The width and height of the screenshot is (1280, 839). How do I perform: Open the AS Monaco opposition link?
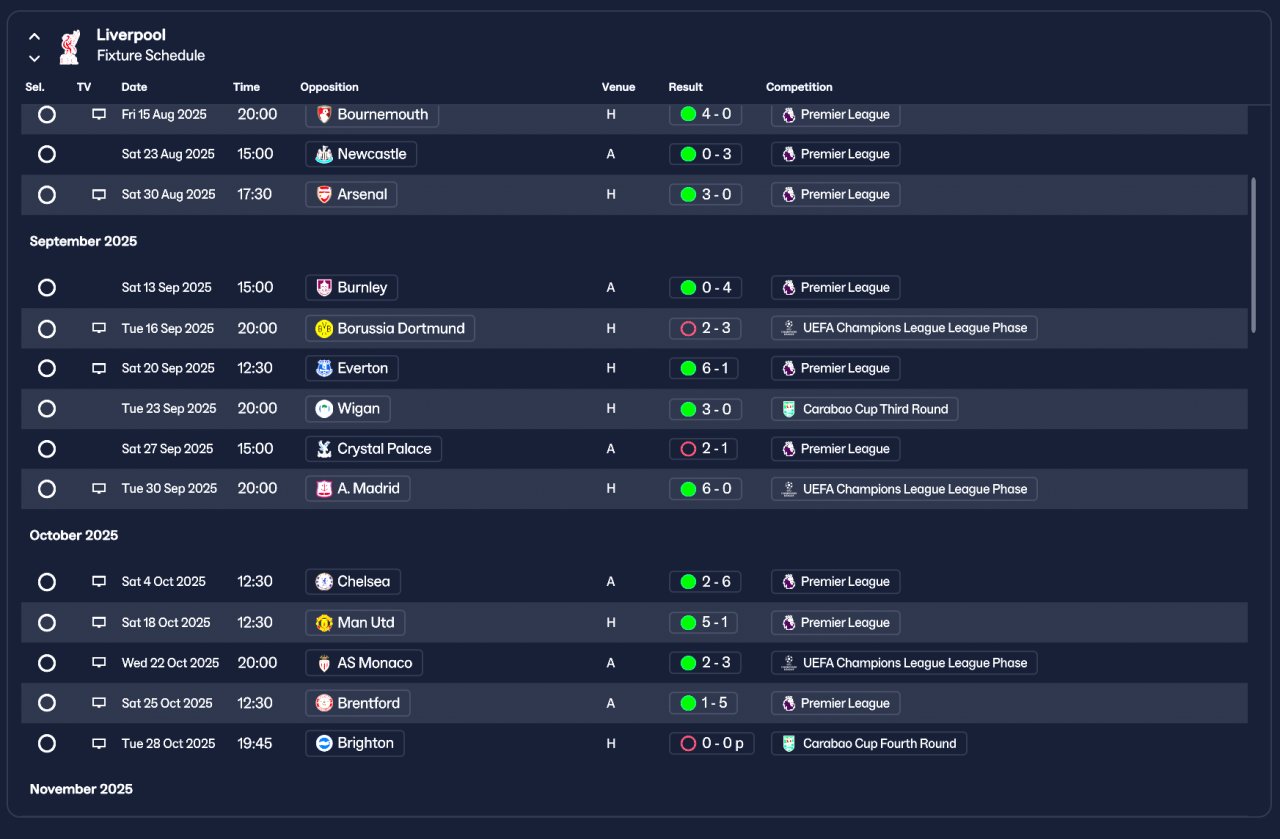tap(364, 663)
